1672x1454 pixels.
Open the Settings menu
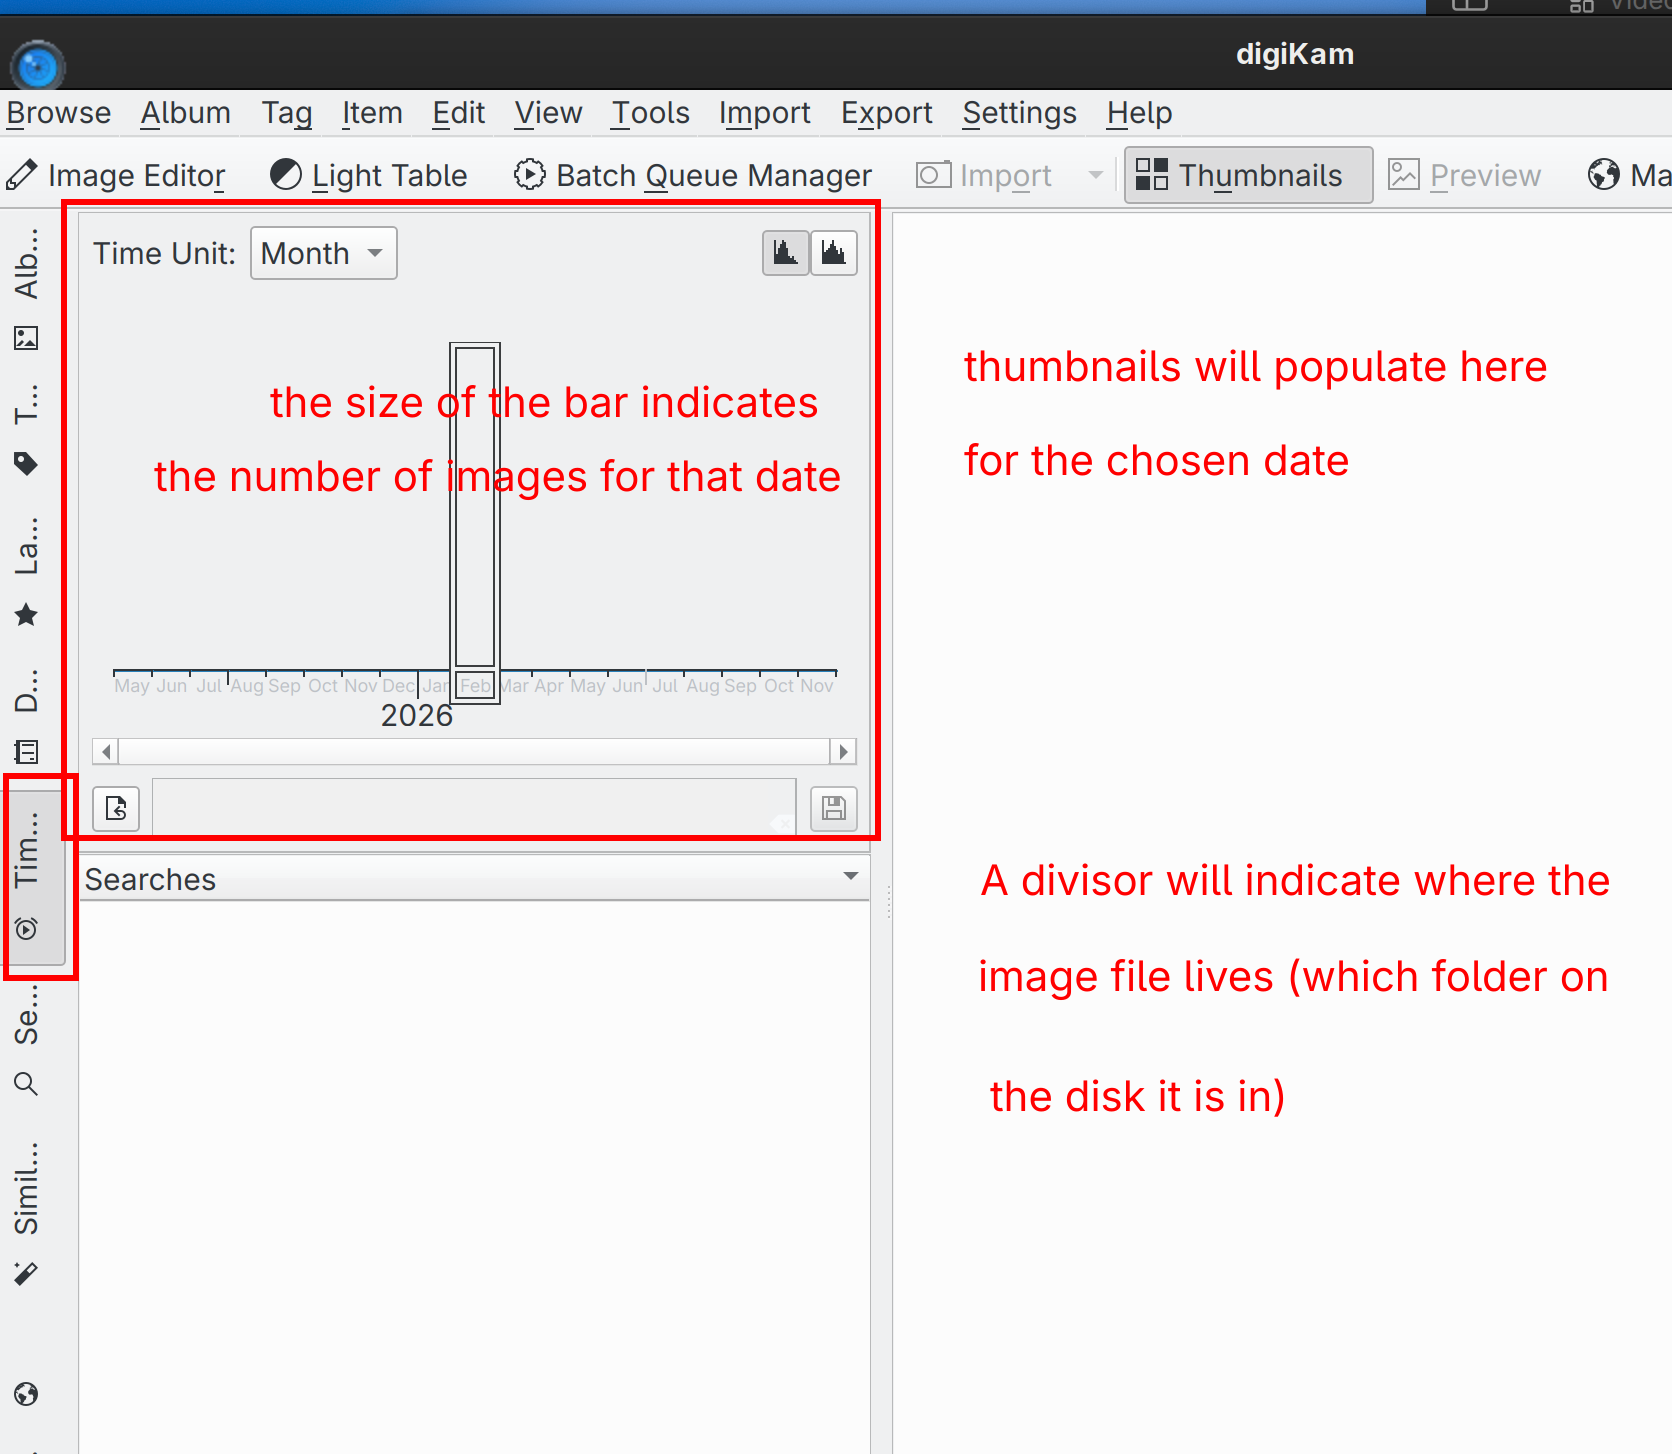[x=1019, y=113]
